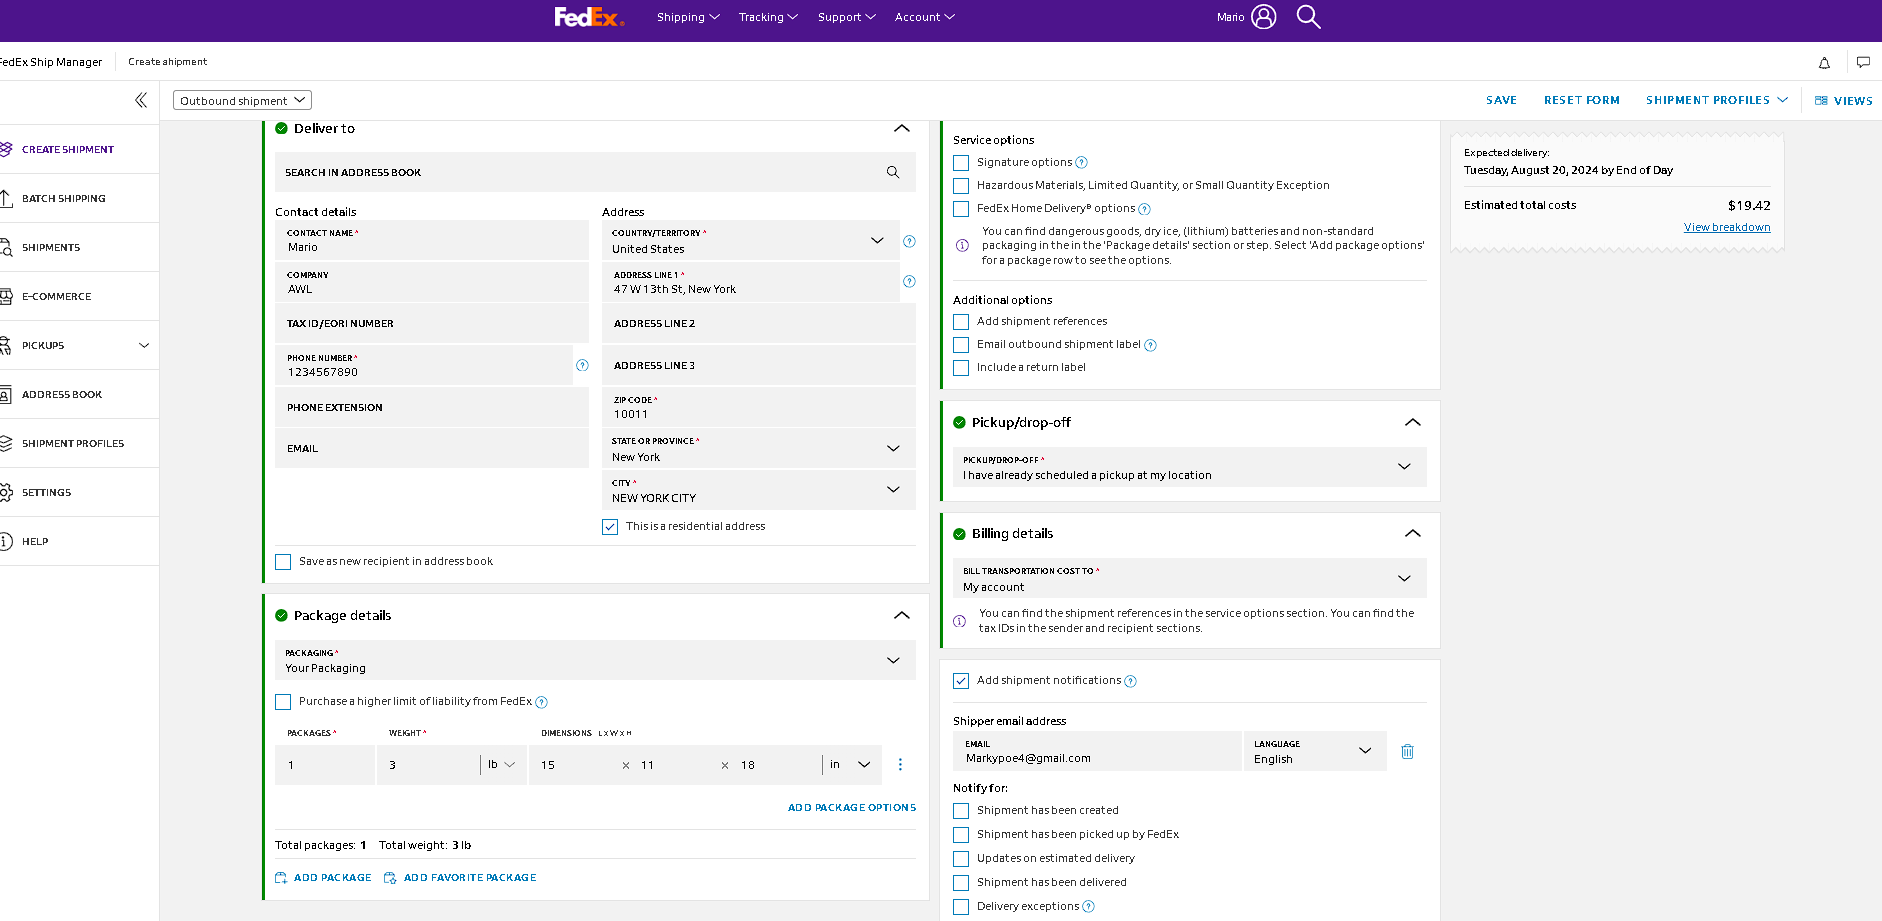Check Add shipment references
Image resolution: width=1882 pixels, height=921 pixels.
coord(961,322)
